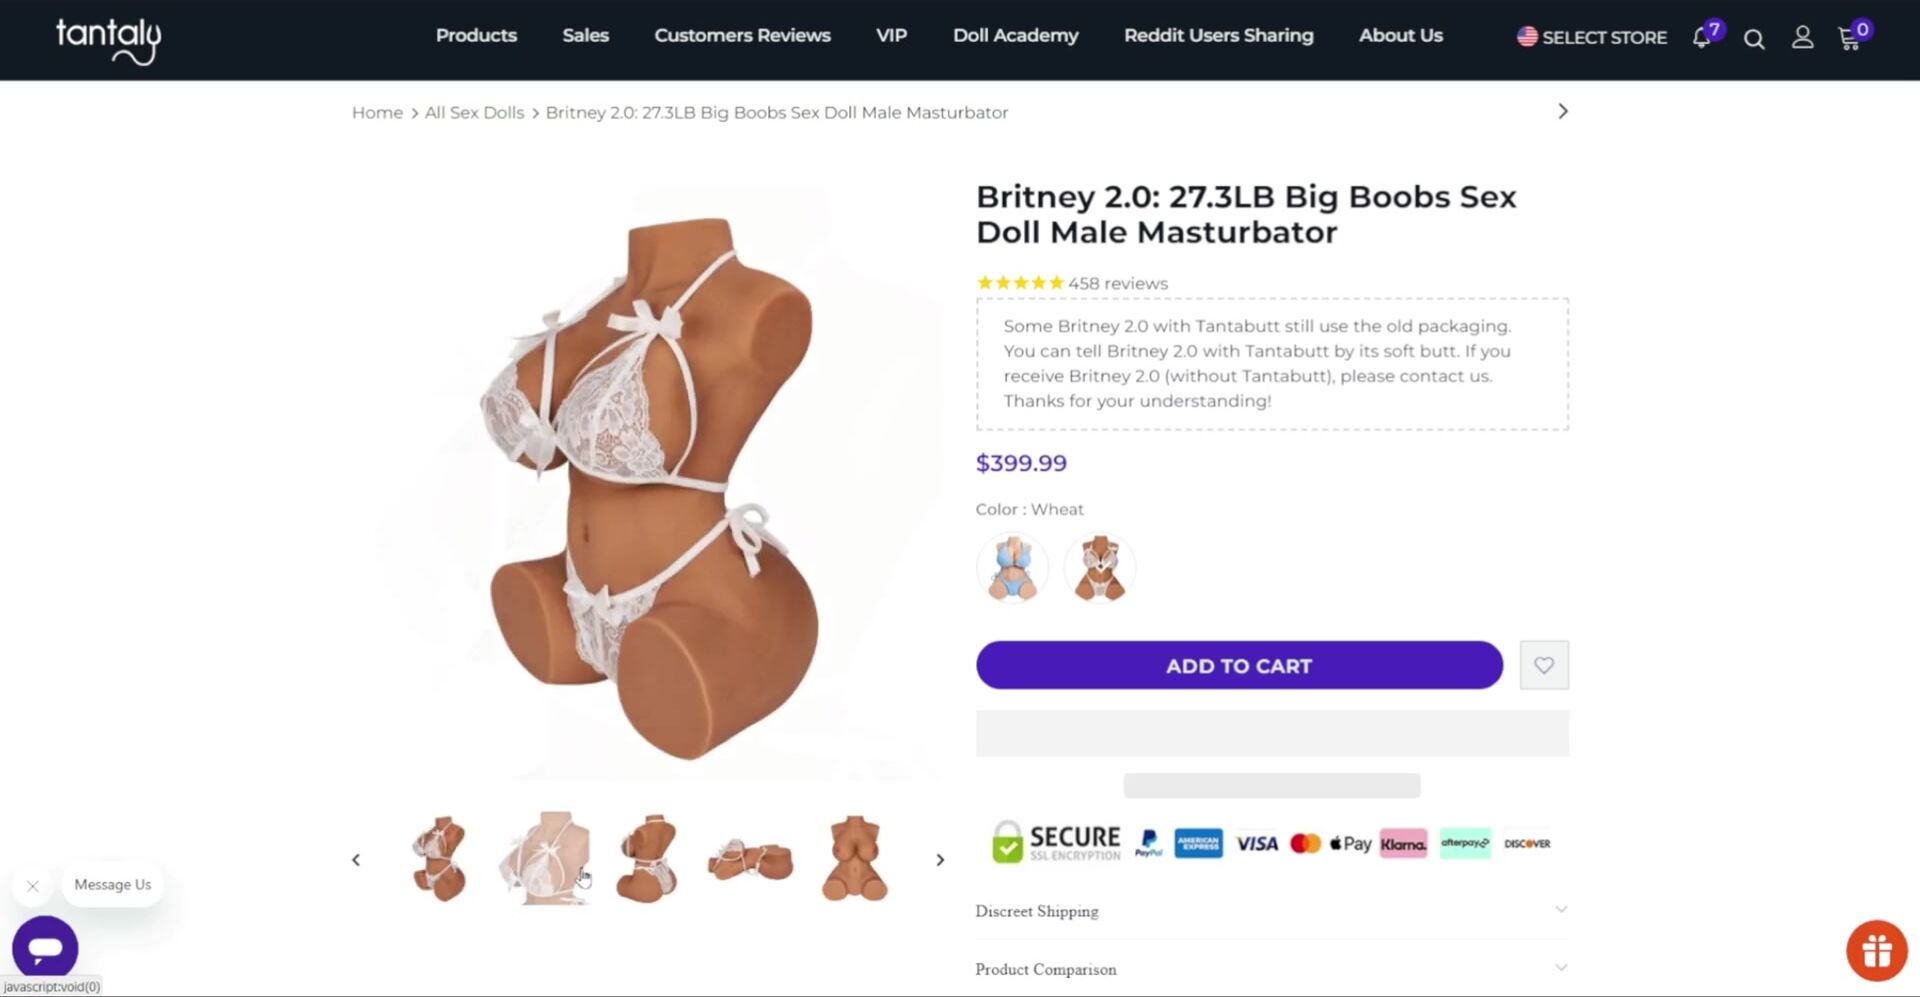Show next product thumbnail images
1920x997 pixels.
coord(940,860)
